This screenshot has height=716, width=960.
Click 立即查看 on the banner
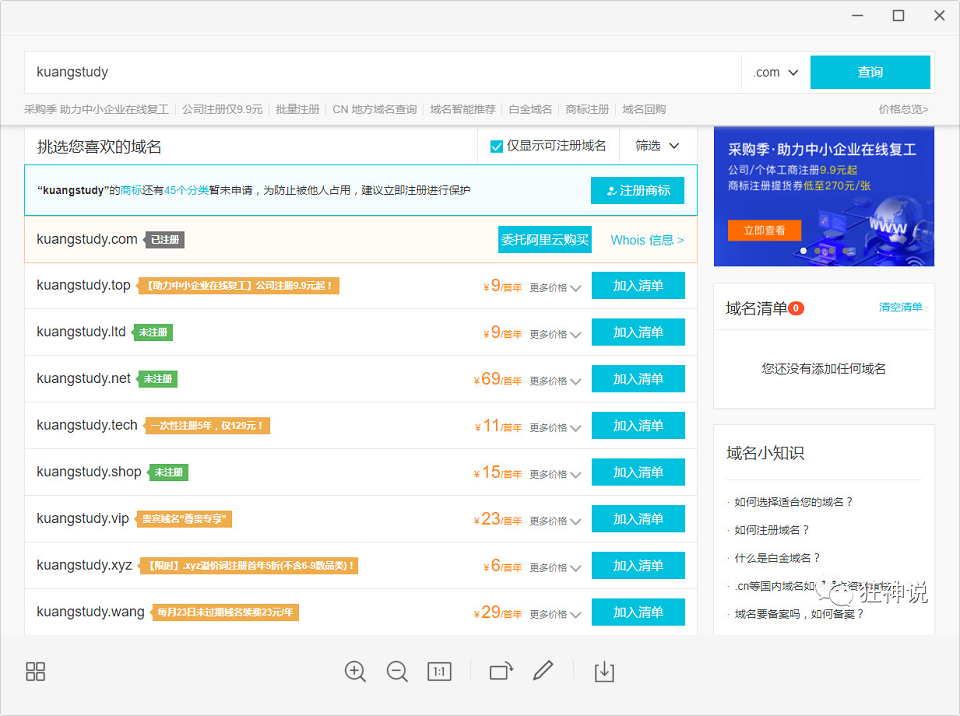pos(764,230)
